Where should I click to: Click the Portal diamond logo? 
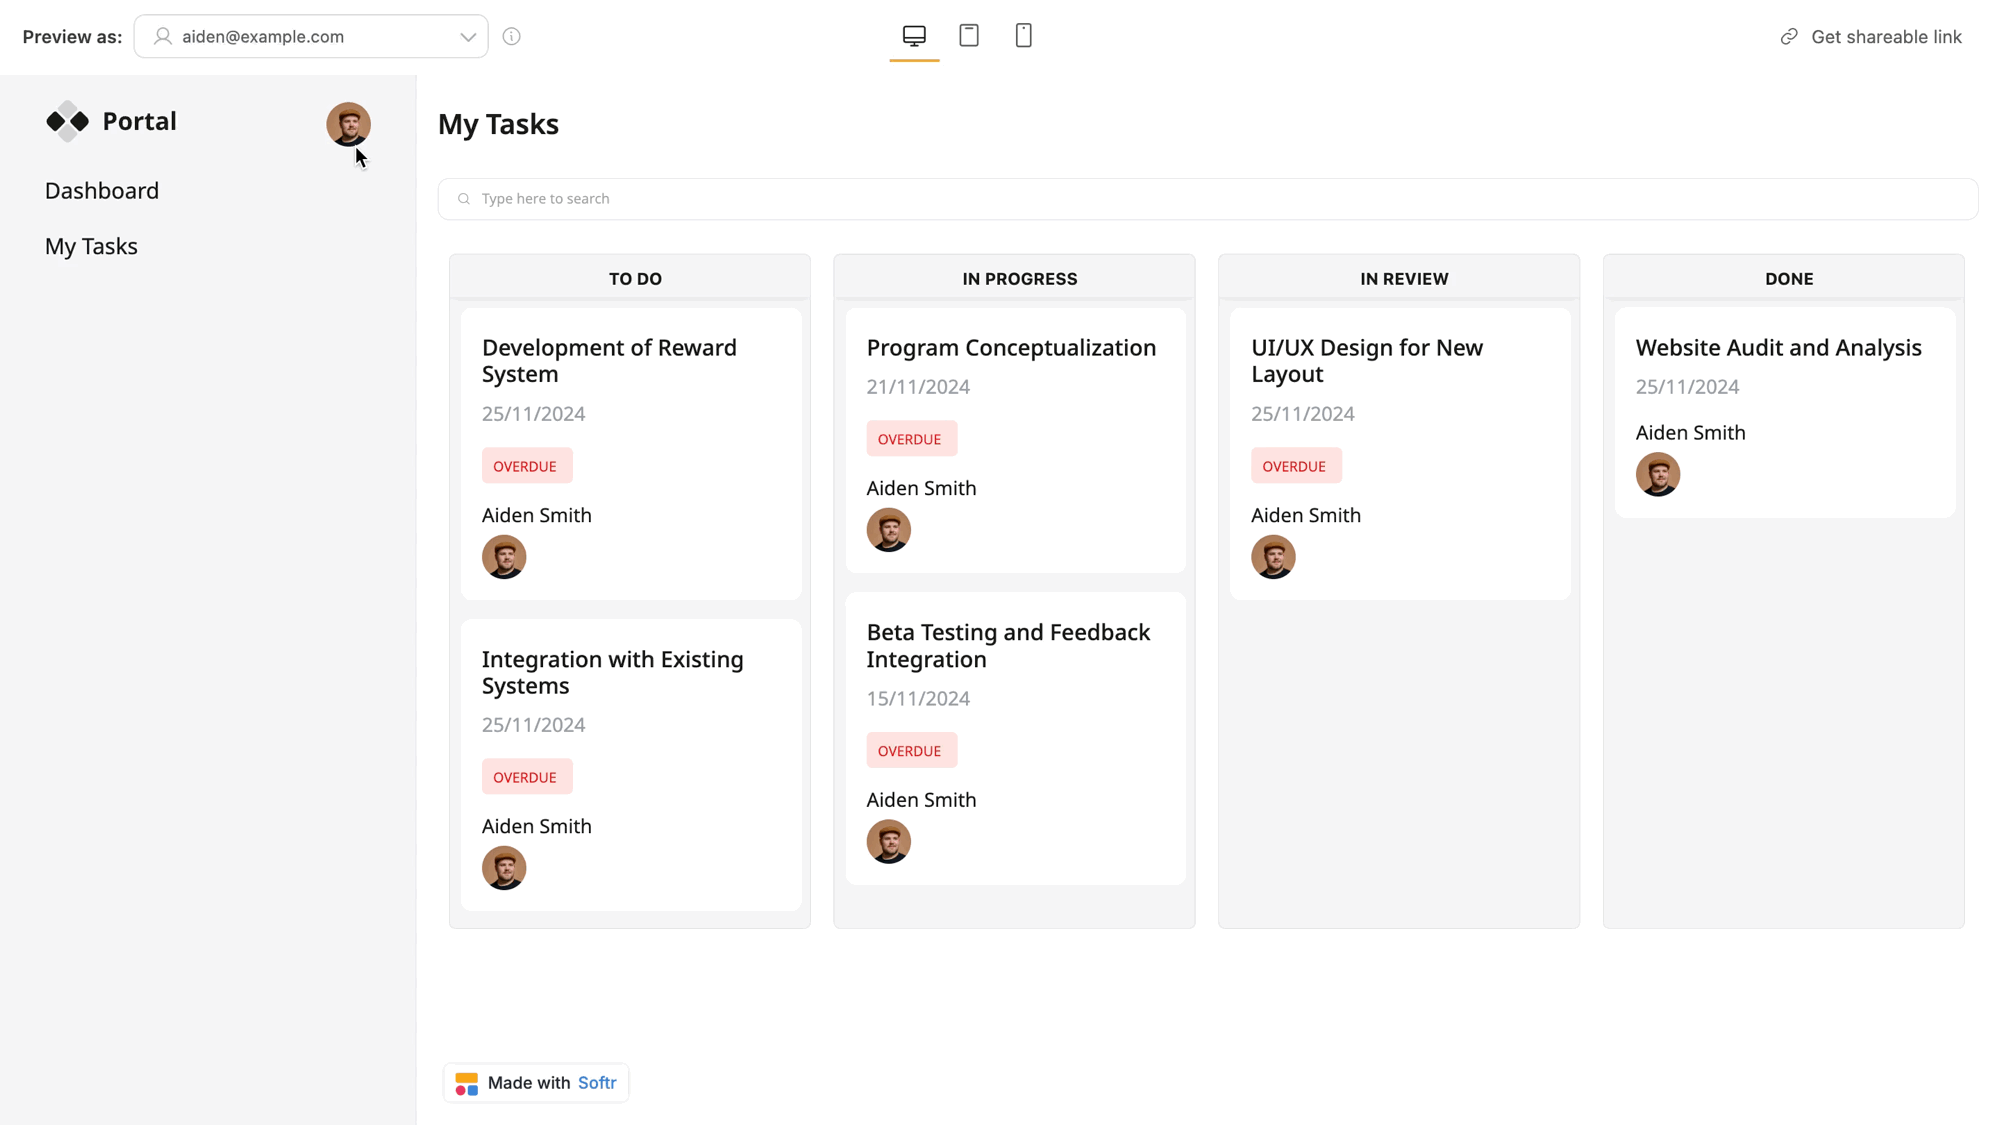tap(68, 121)
